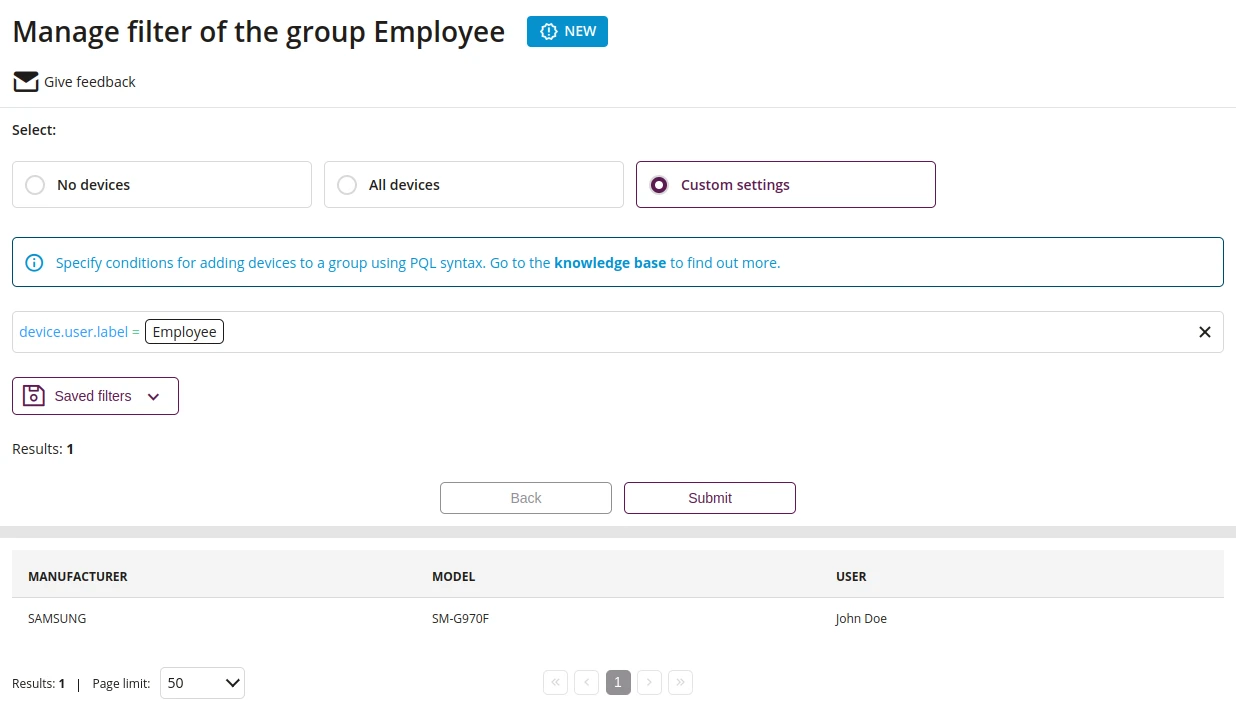Click the USER column header
Screen dimensions: 1236x720
pos(851,577)
